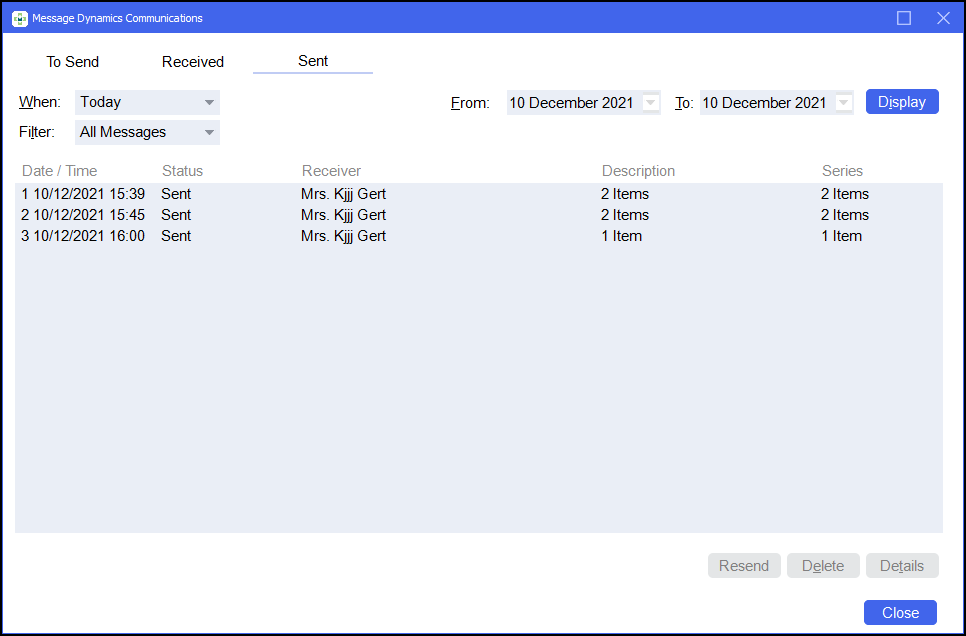966x636 pixels.
Task: Open the From date picker arrow
Action: (651, 102)
